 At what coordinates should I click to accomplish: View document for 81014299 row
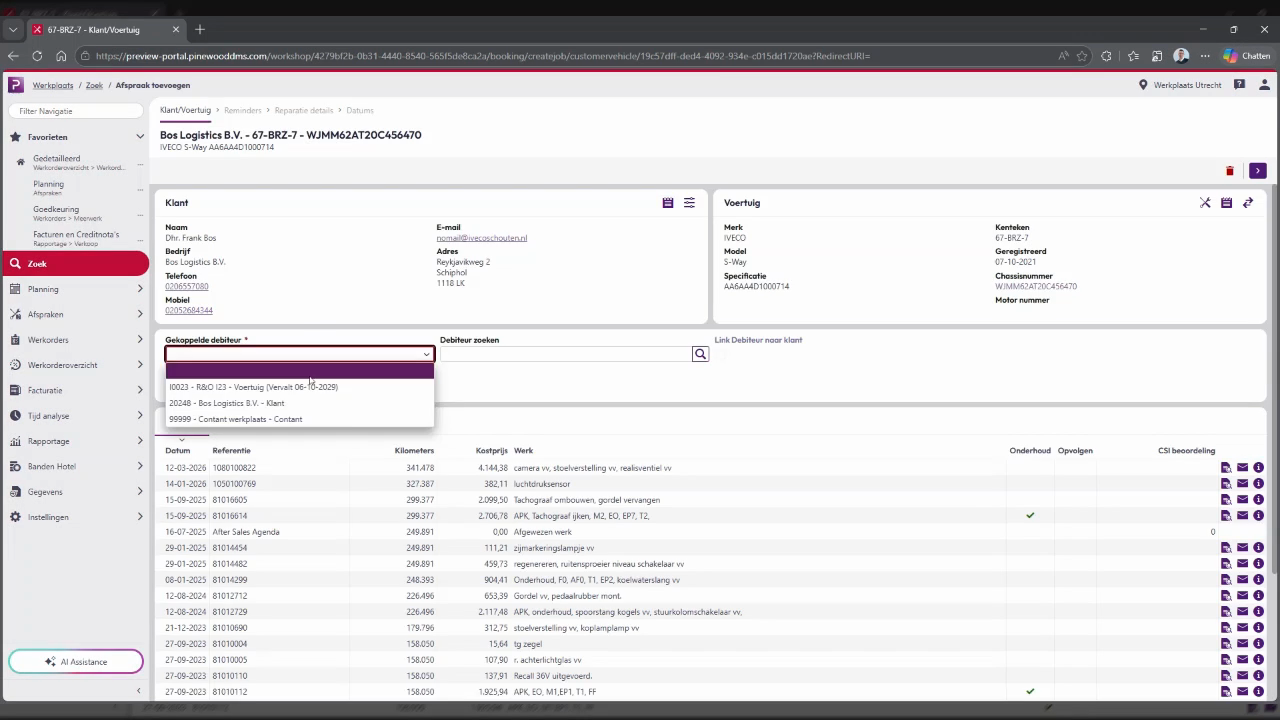click(1226, 580)
